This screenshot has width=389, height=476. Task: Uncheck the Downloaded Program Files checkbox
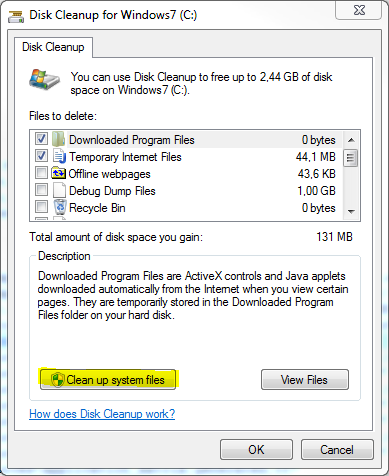click(x=41, y=139)
